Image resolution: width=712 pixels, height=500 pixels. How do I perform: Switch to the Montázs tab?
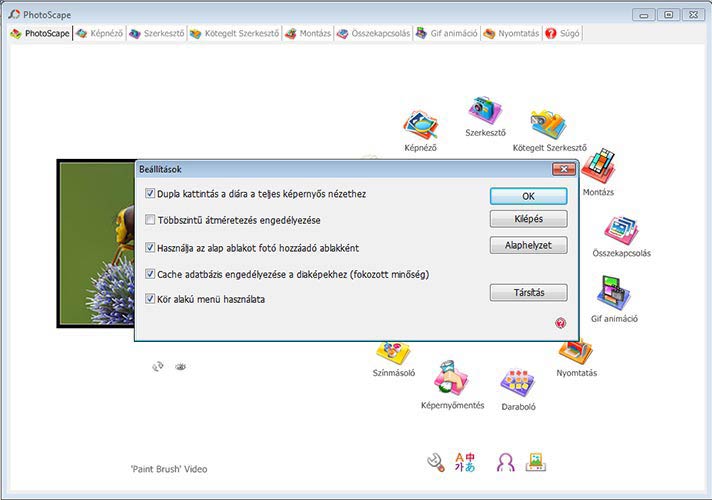(307, 33)
